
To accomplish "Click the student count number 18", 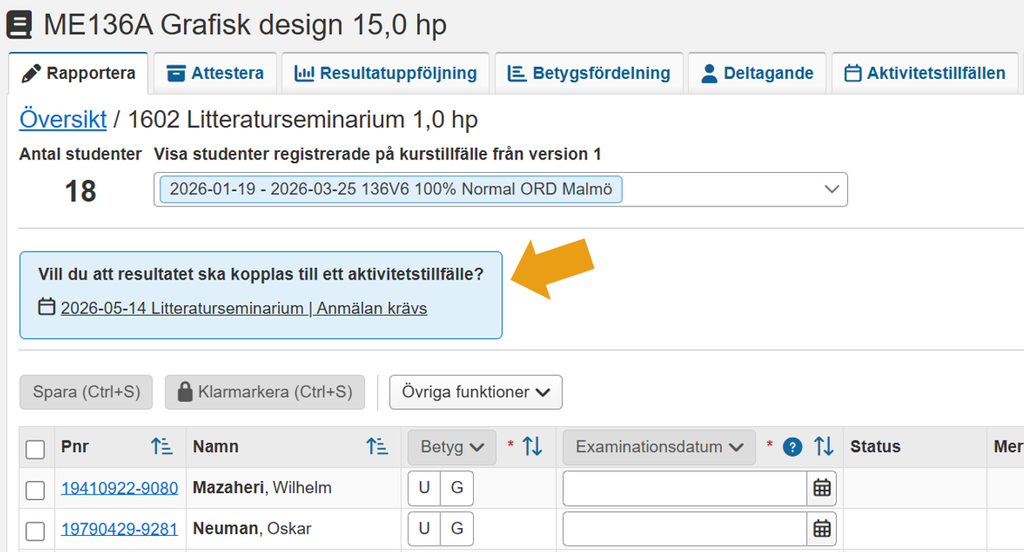I will (x=80, y=191).
